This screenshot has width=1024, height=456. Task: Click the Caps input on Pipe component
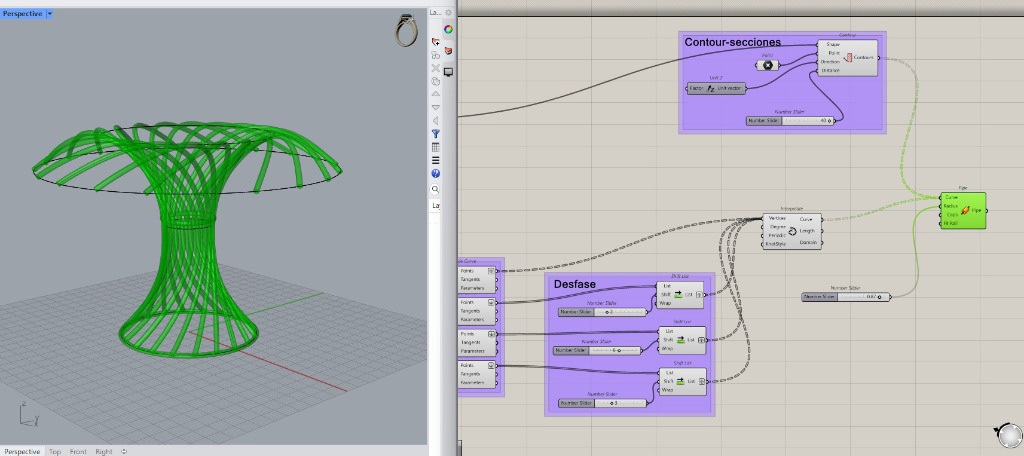click(952, 214)
